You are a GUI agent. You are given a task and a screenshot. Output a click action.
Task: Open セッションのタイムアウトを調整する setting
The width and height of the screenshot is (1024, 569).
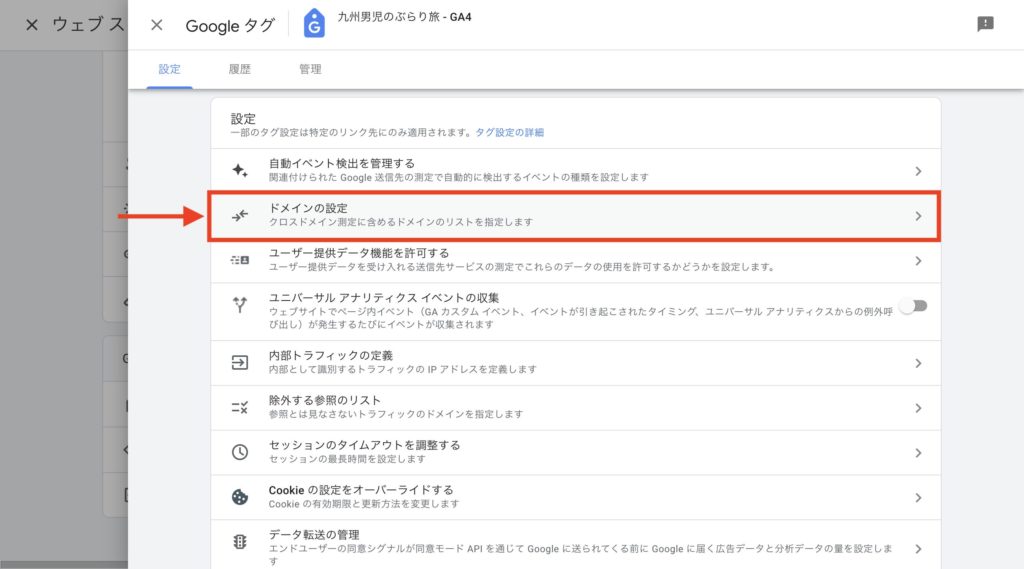point(575,452)
